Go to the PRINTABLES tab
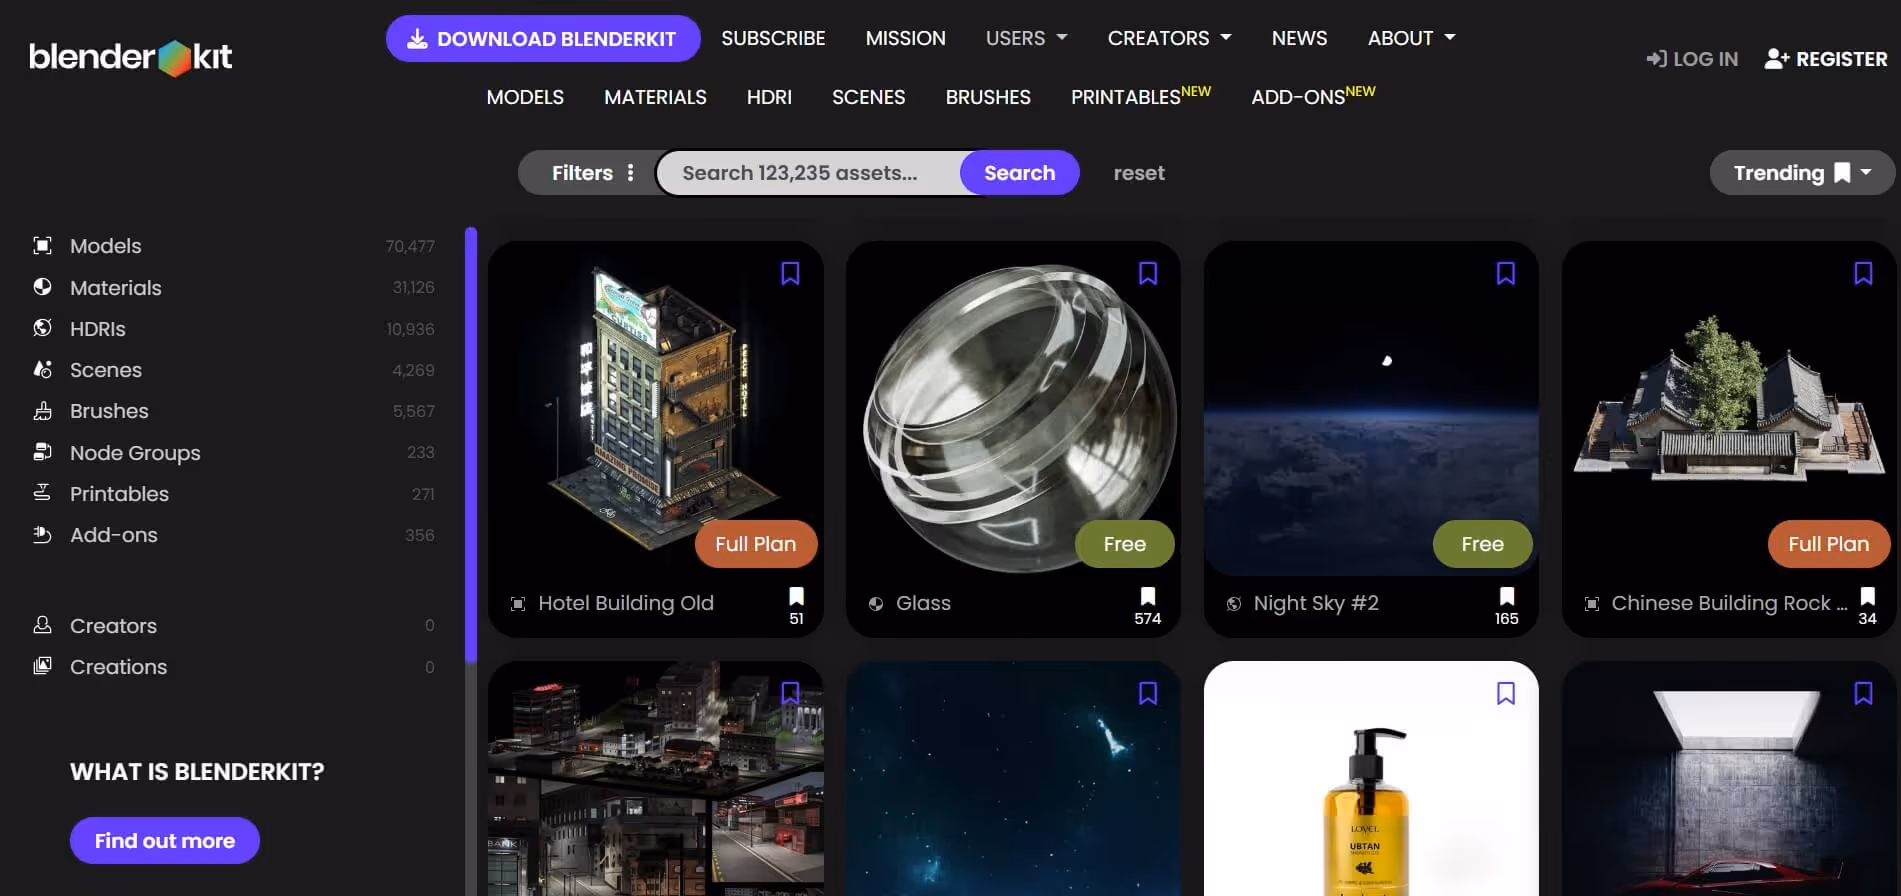The image size is (1901, 896). click(1140, 96)
